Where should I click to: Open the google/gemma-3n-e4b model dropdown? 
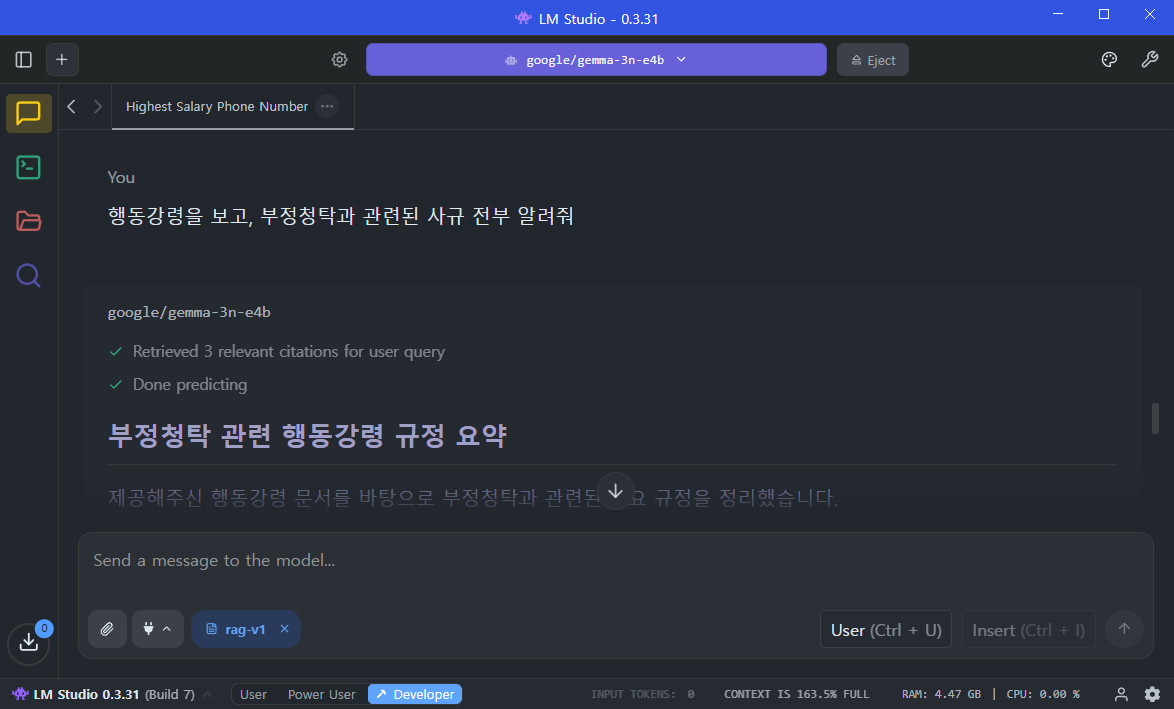(x=596, y=60)
